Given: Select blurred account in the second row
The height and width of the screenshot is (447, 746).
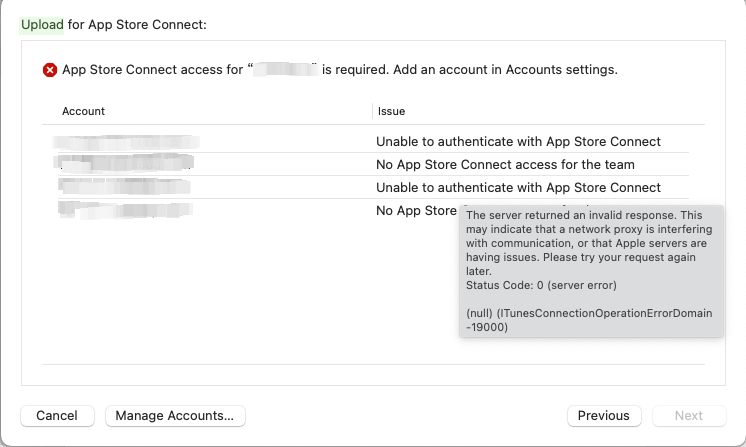Looking at the screenshot, I should (125, 163).
